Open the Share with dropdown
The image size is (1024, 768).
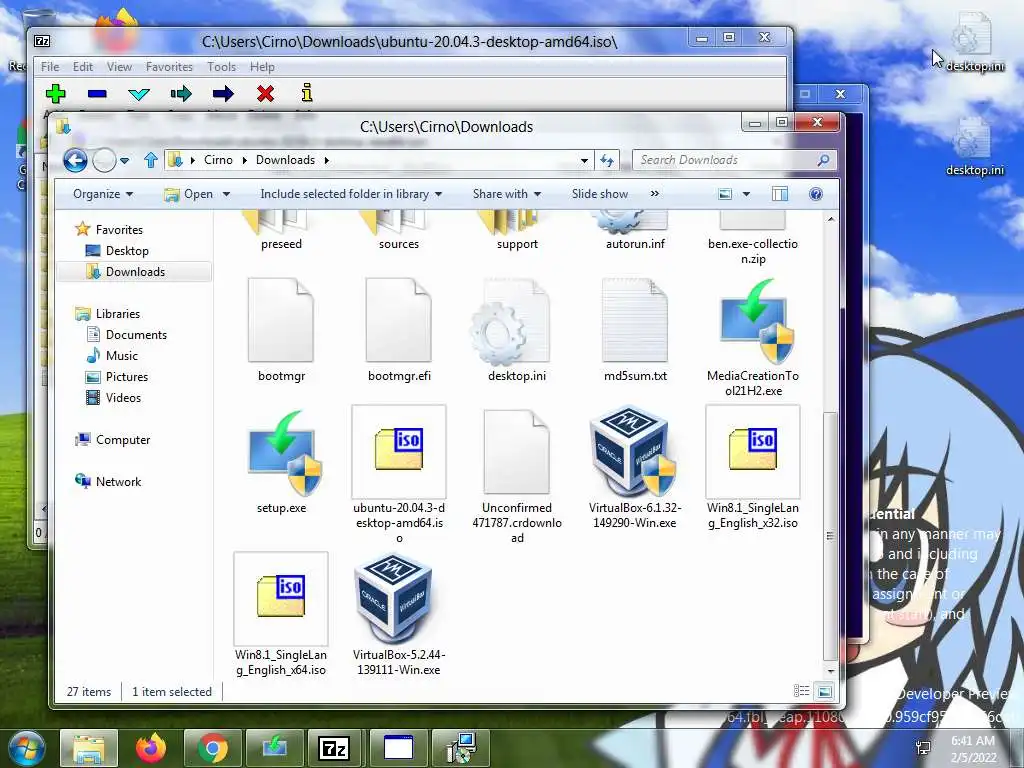(507, 194)
